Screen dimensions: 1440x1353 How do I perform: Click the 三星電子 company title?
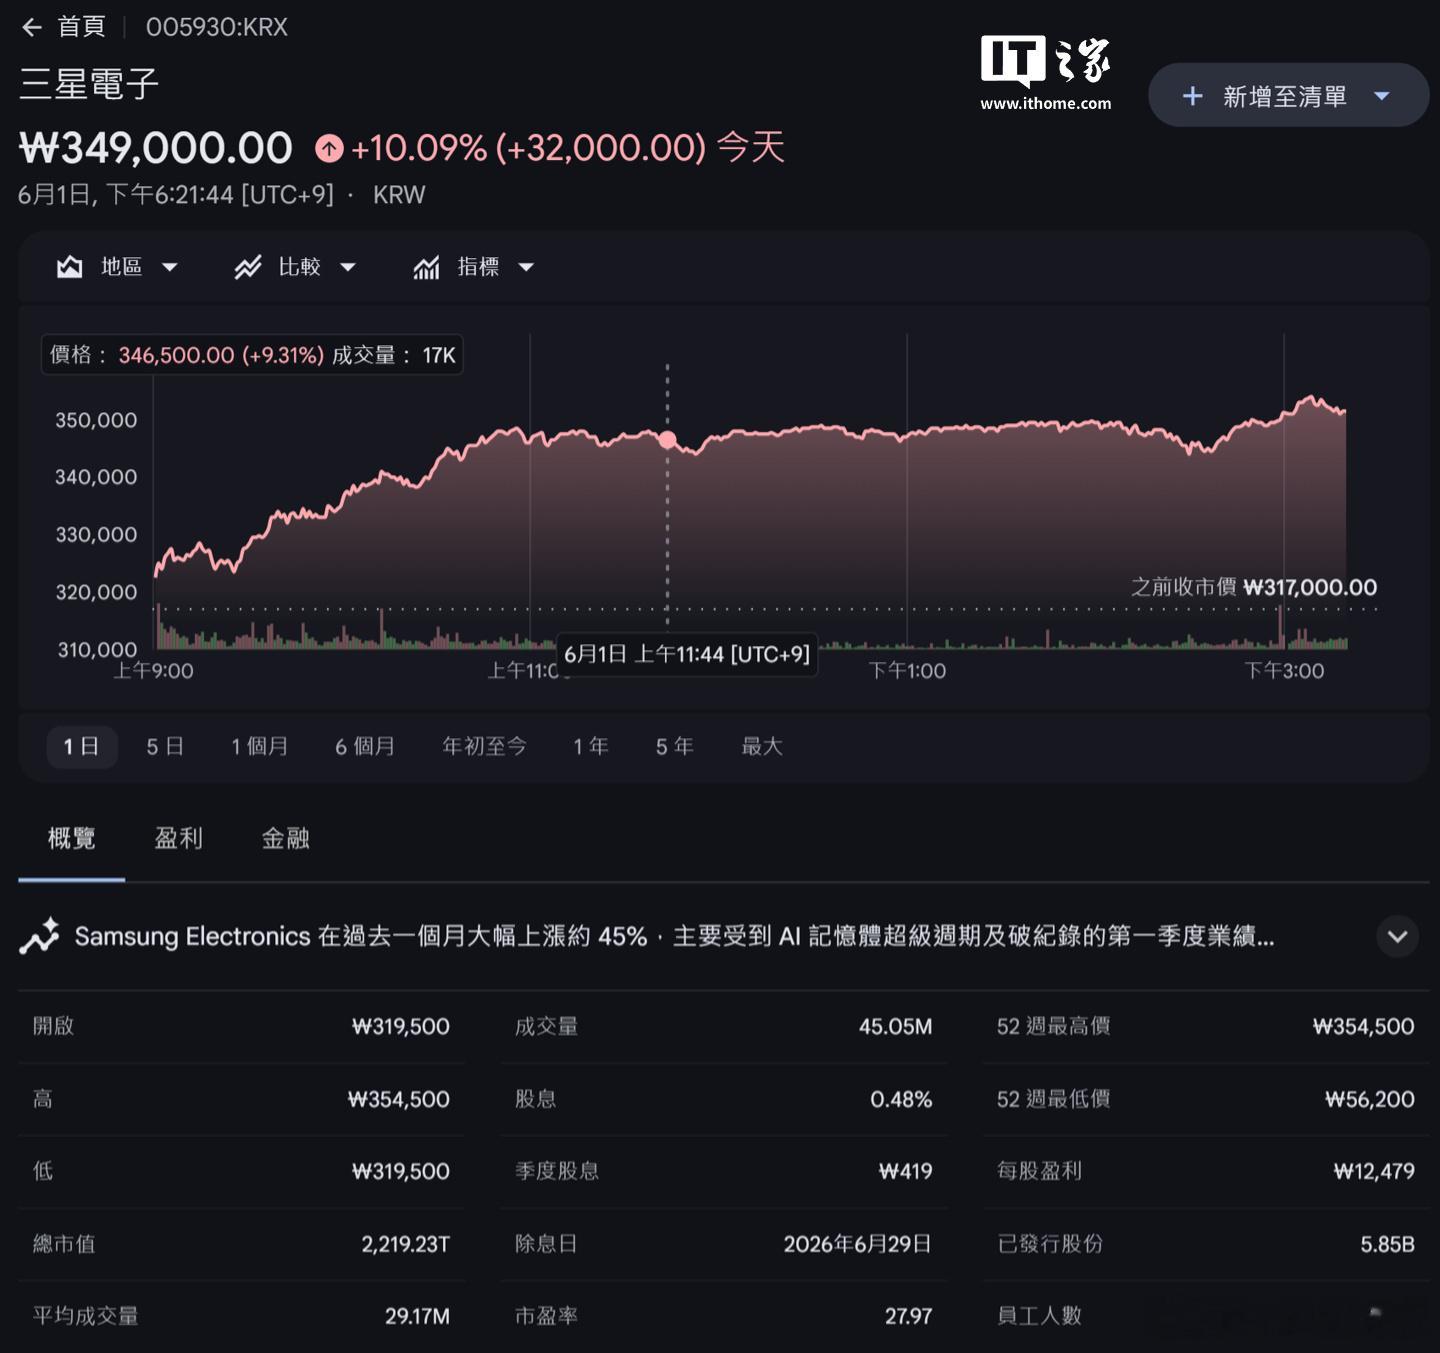89,84
